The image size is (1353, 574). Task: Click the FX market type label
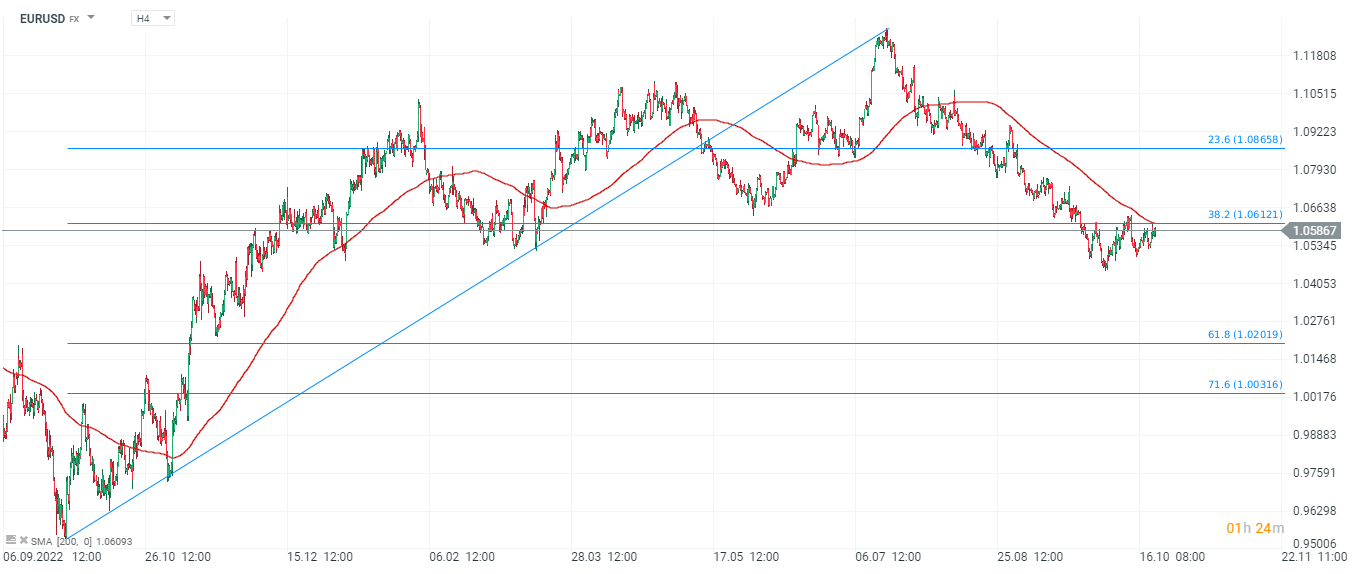74,19
